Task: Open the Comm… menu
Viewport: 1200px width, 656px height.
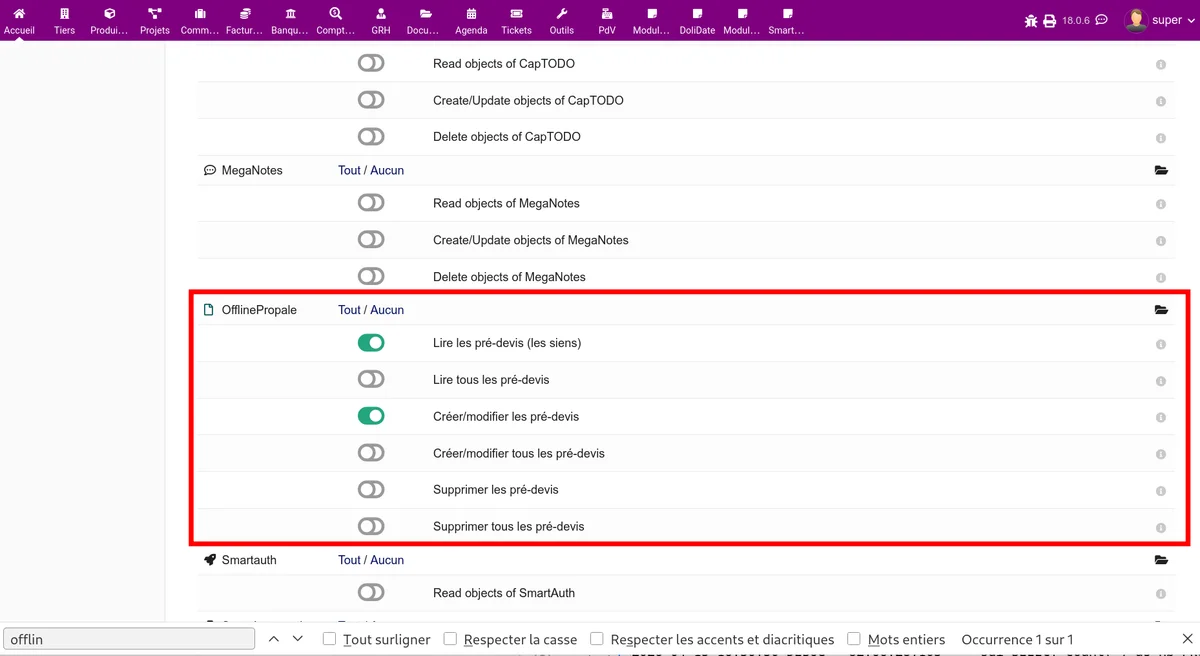Action: click(200, 20)
